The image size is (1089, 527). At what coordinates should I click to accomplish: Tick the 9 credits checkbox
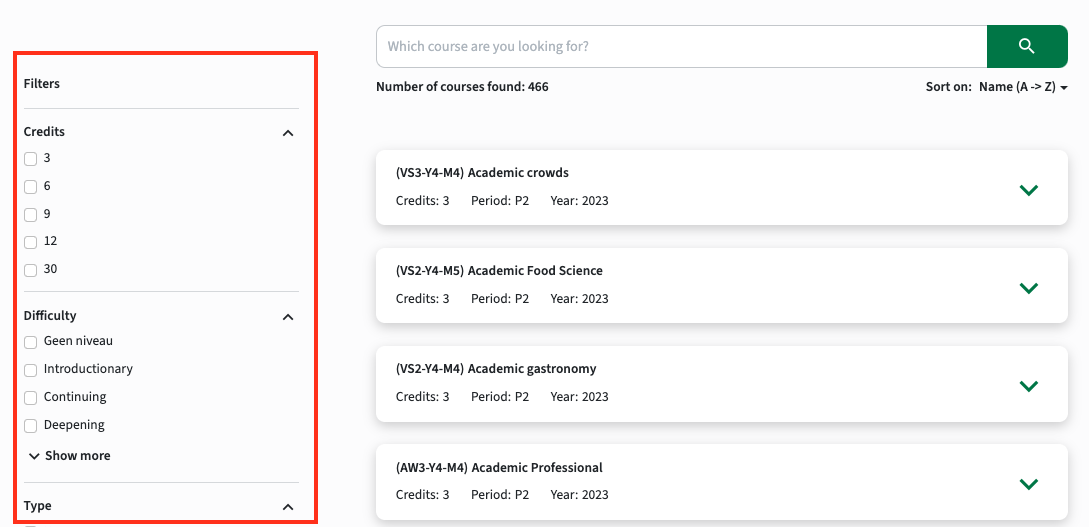point(31,215)
